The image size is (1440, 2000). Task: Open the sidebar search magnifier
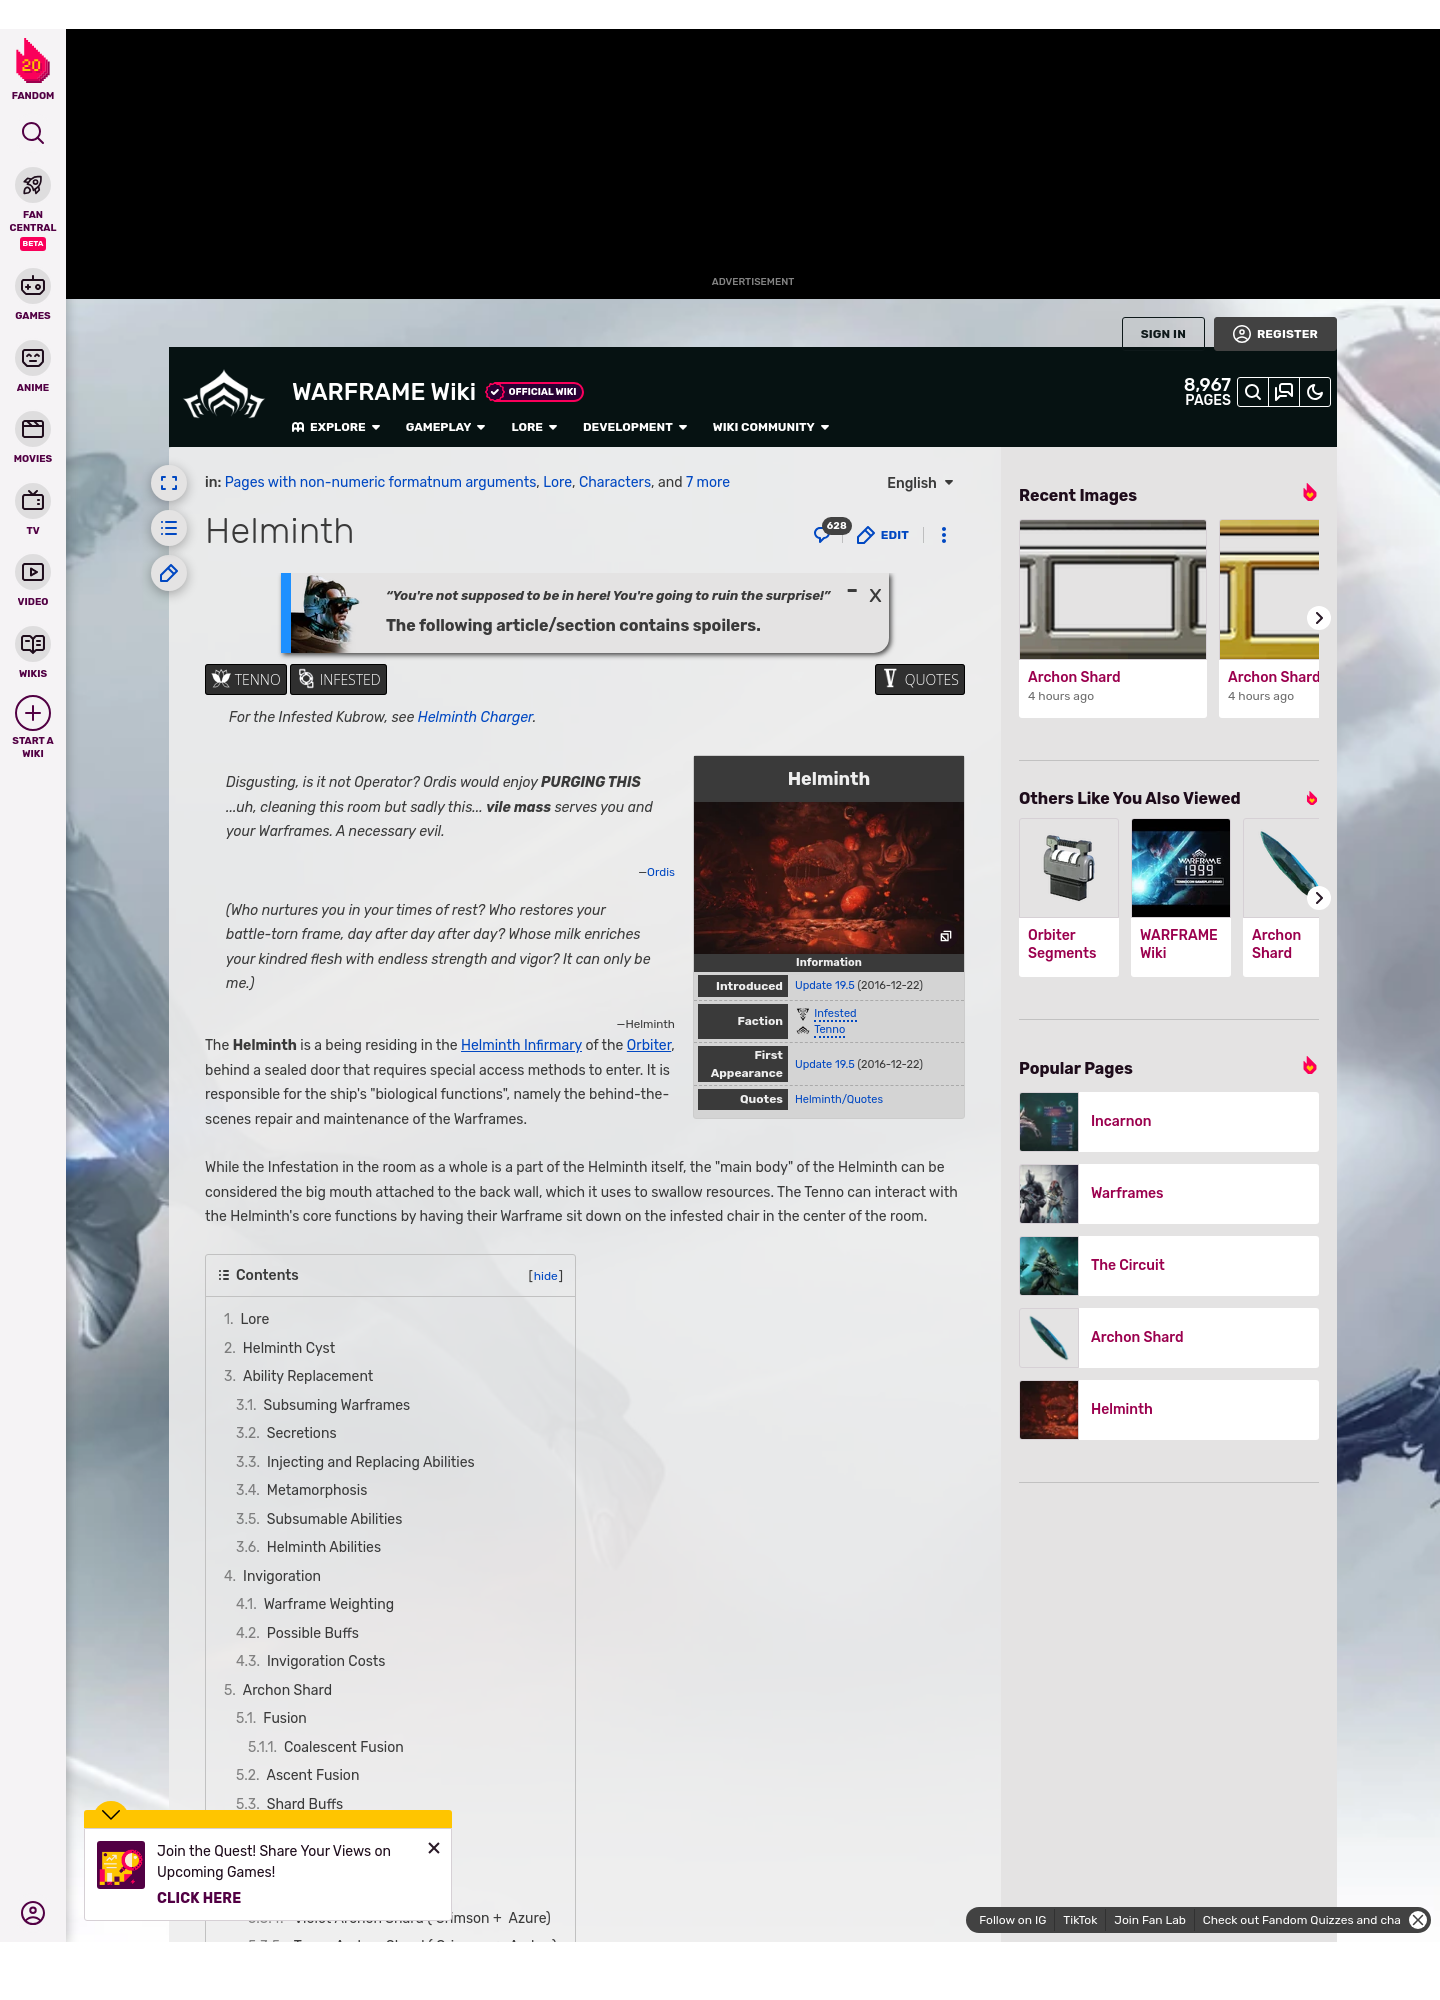pyautogui.click(x=33, y=133)
